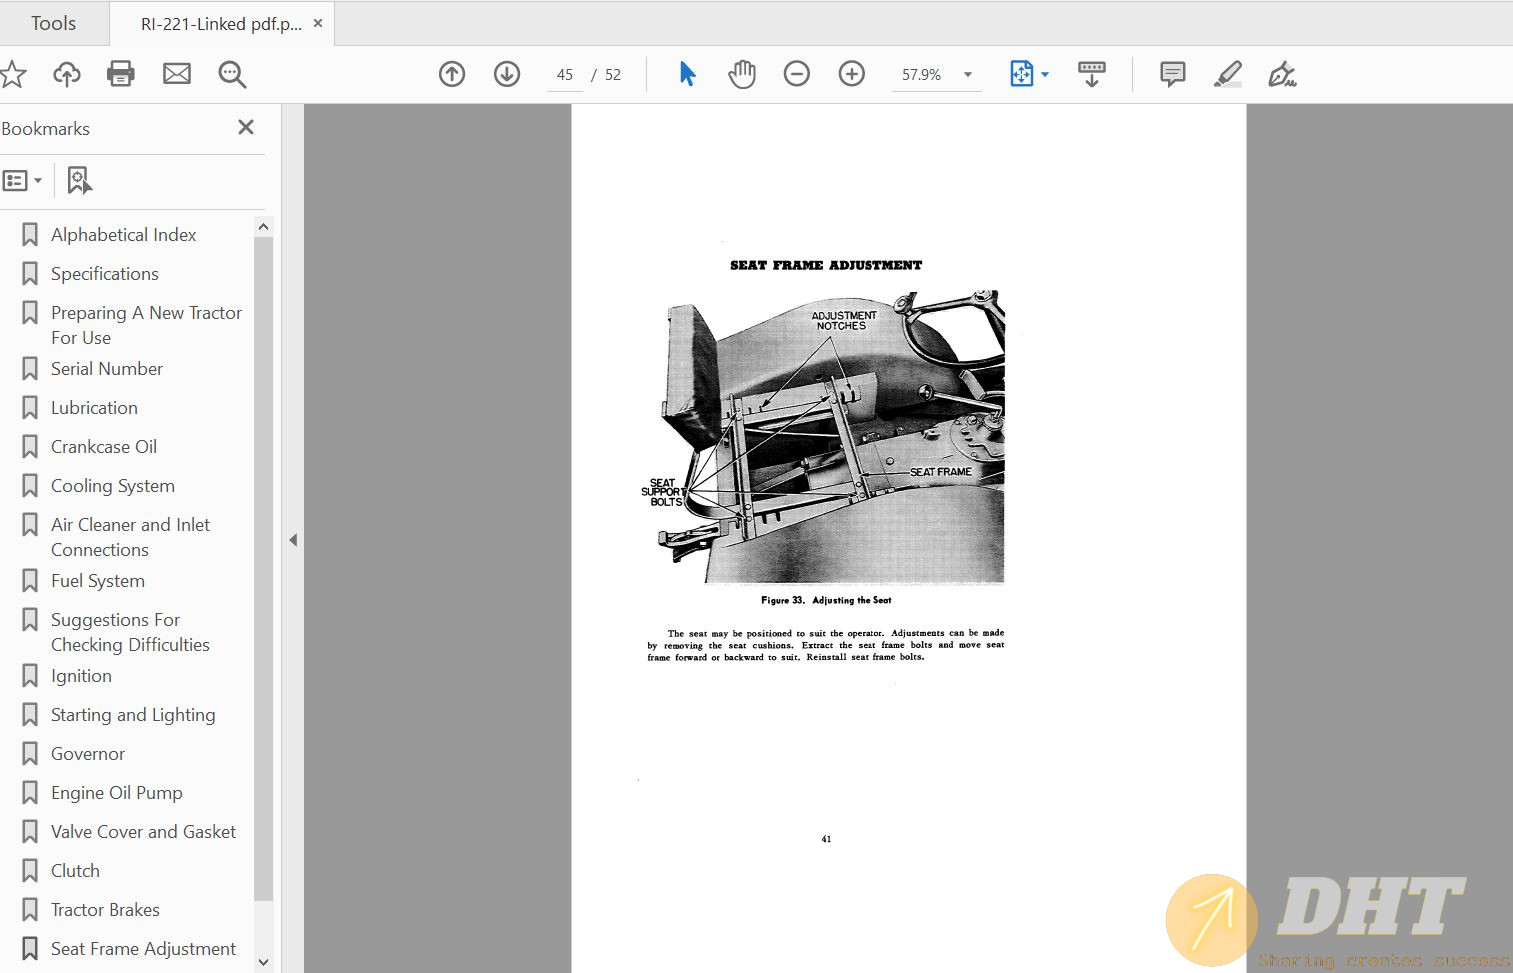The width and height of the screenshot is (1513, 973).
Task: Open the Alphabetical Index bookmark
Action: (123, 235)
